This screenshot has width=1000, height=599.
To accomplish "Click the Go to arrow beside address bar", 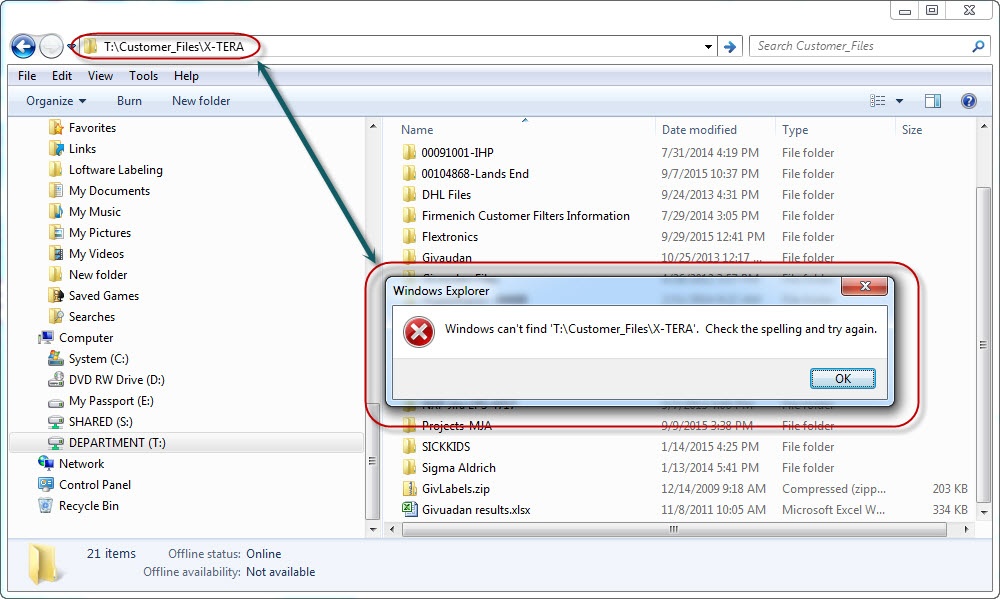I will [730, 46].
